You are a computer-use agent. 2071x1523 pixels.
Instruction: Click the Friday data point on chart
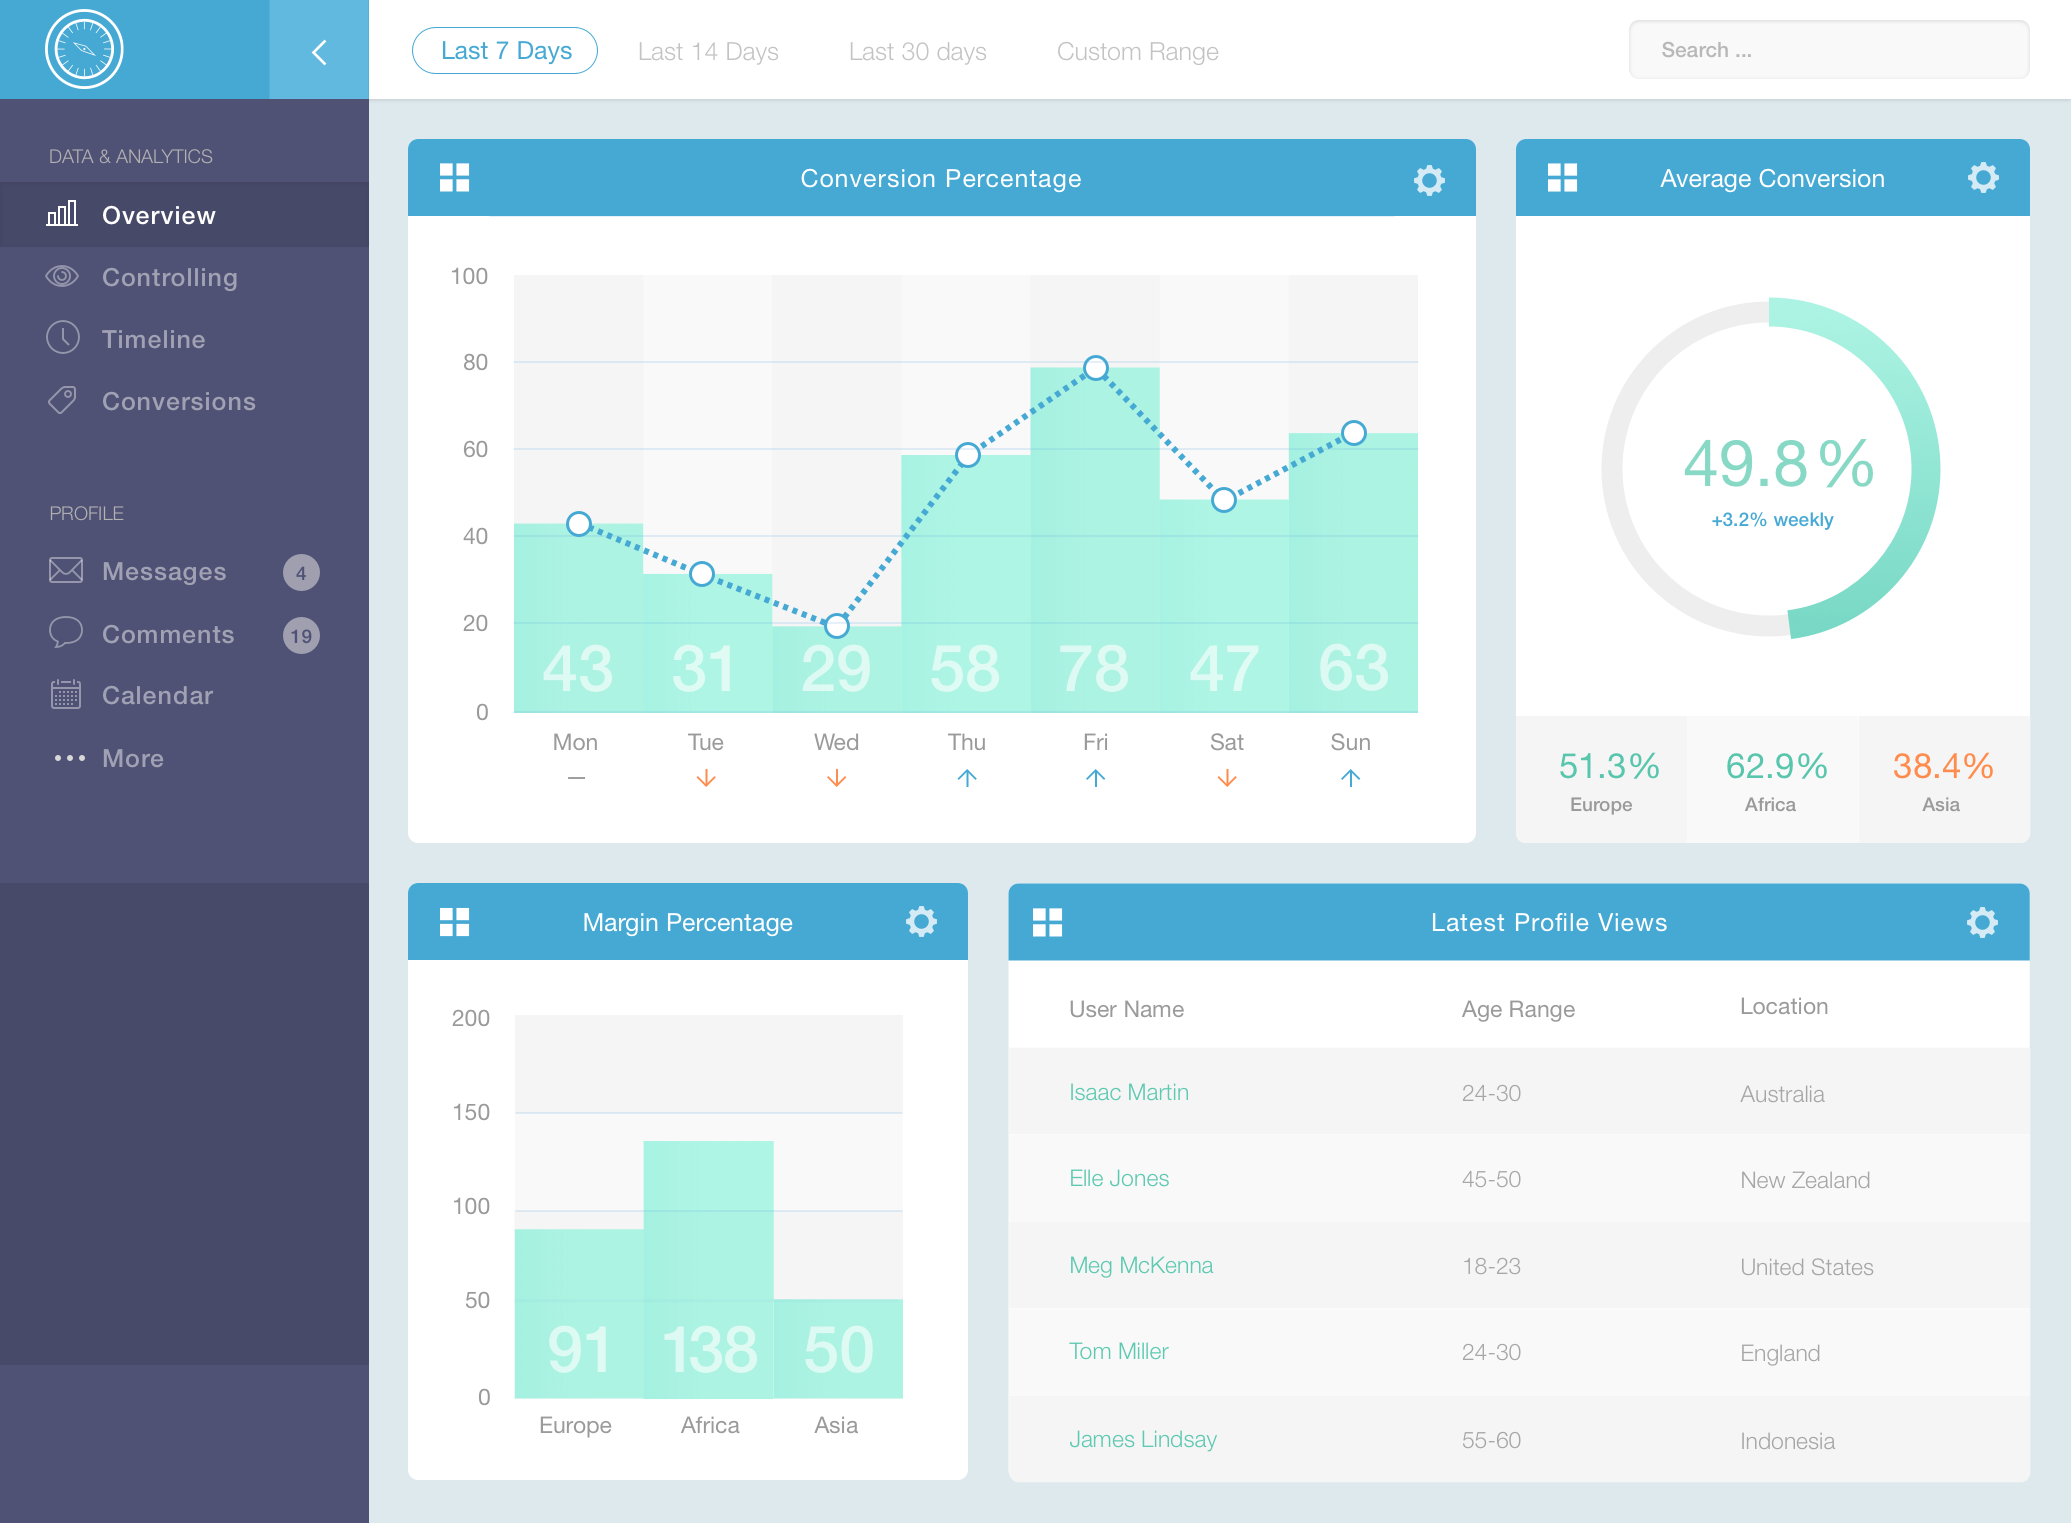pos(1095,368)
